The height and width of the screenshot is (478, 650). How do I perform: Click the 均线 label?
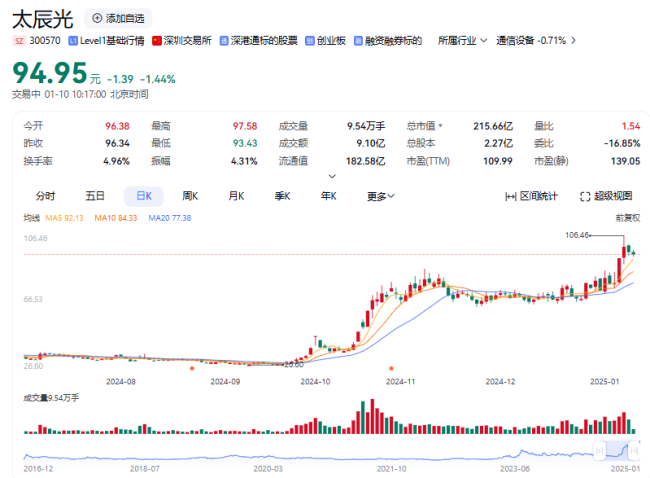pyautogui.click(x=32, y=218)
